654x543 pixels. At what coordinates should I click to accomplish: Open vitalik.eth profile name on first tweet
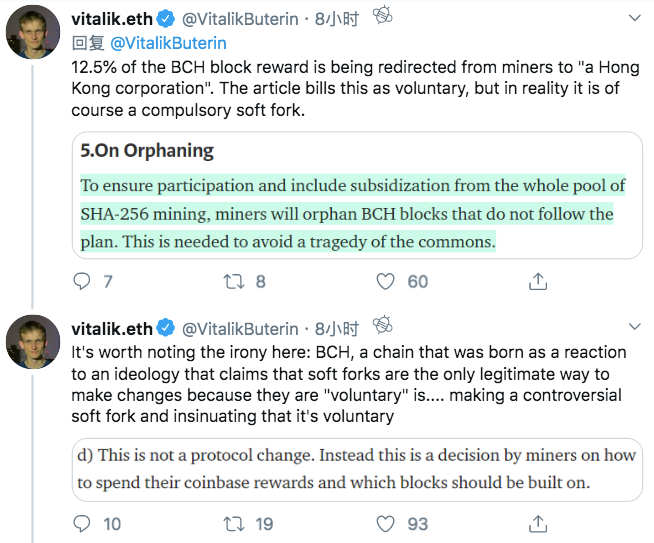tap(112, 19)
